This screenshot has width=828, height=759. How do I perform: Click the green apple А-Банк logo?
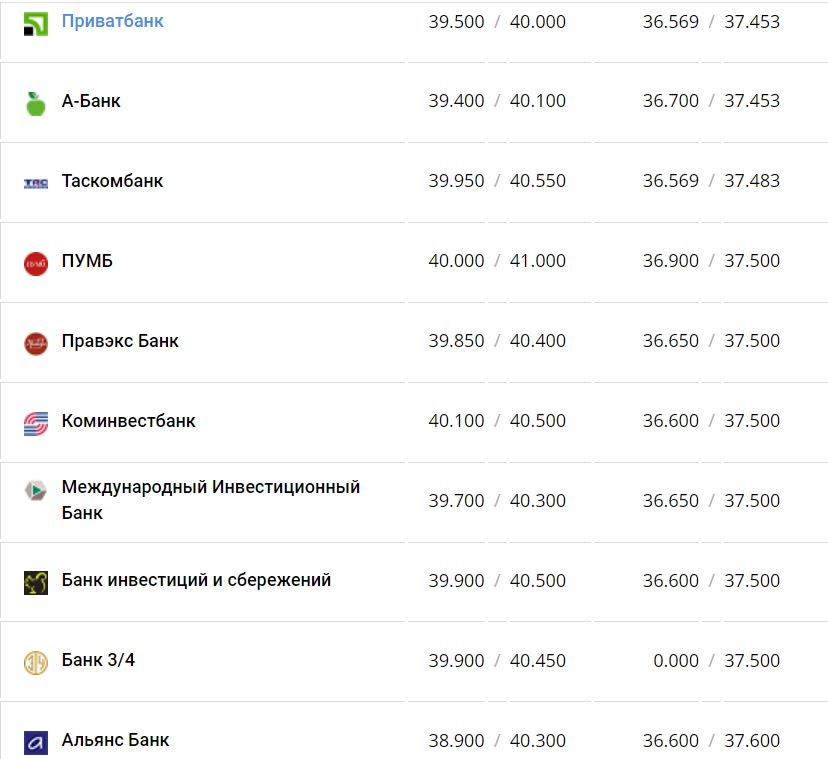click(36, 103)
